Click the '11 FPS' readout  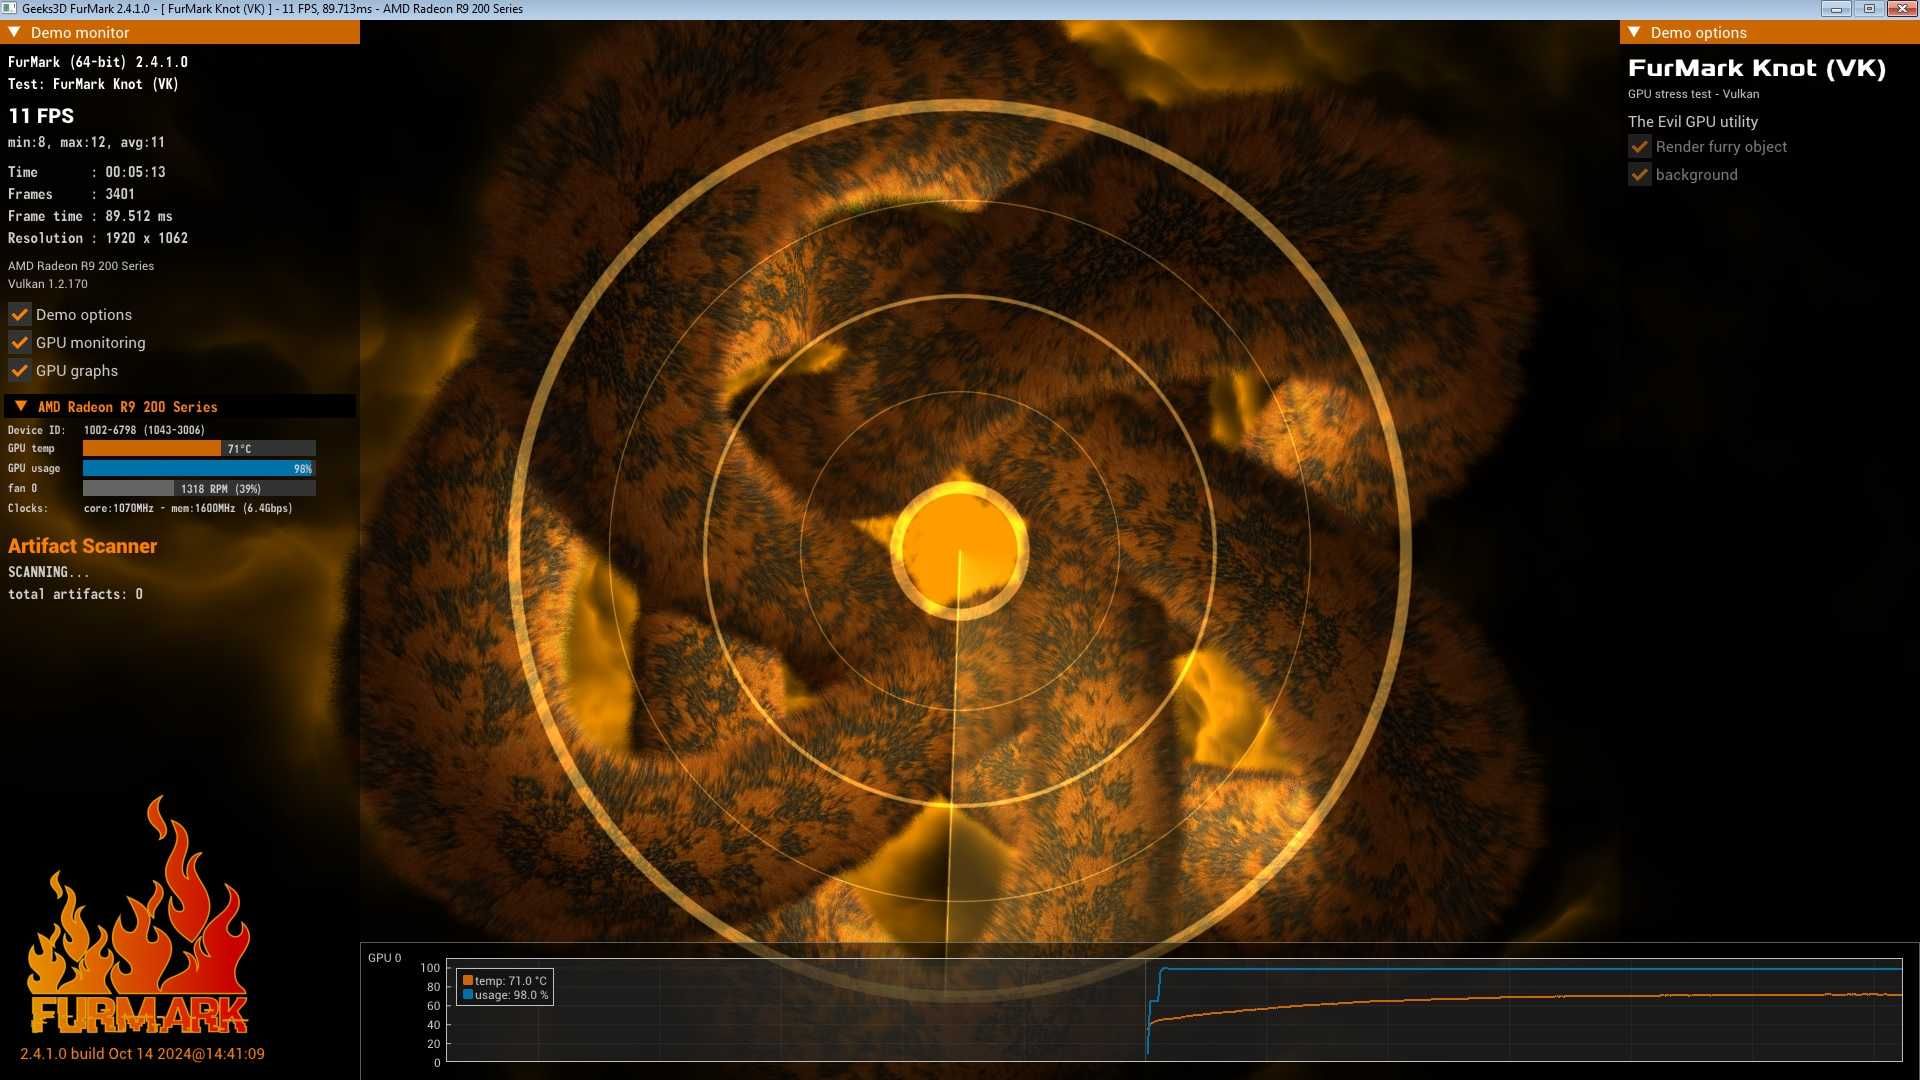pyautogui.click(x=41, y=116)
